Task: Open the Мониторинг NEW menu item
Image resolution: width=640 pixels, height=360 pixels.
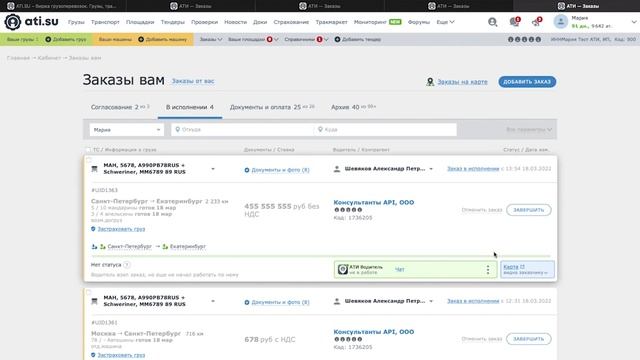Action: [378, 22]
